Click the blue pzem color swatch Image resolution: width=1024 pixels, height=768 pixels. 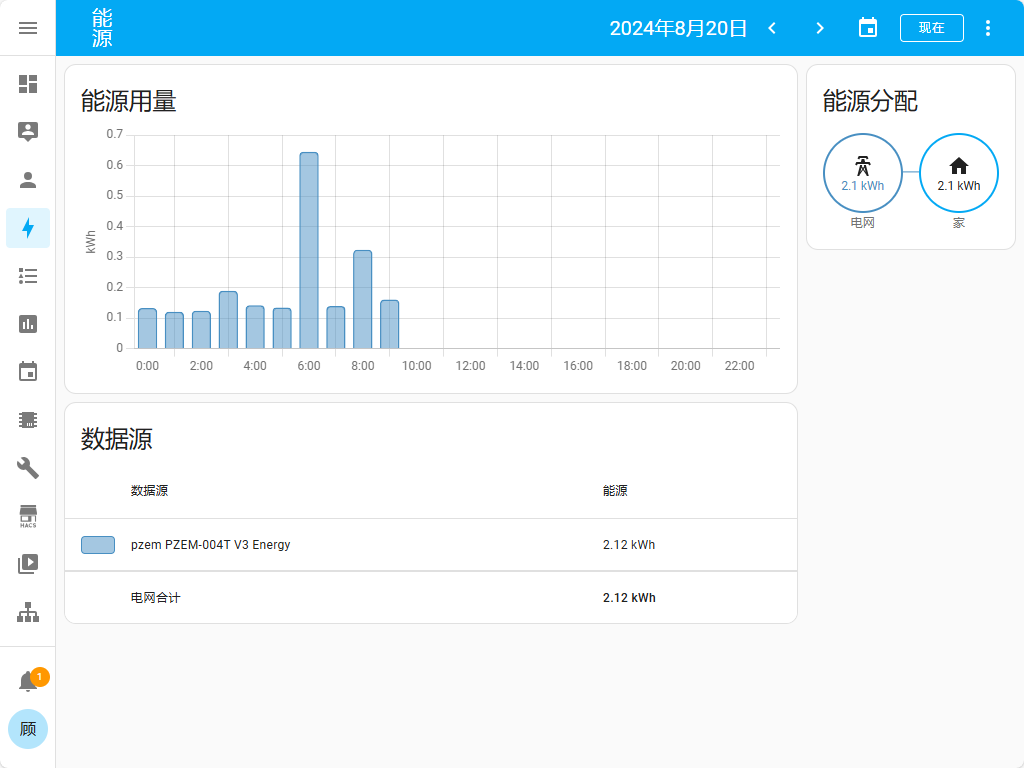coord(98,545)
